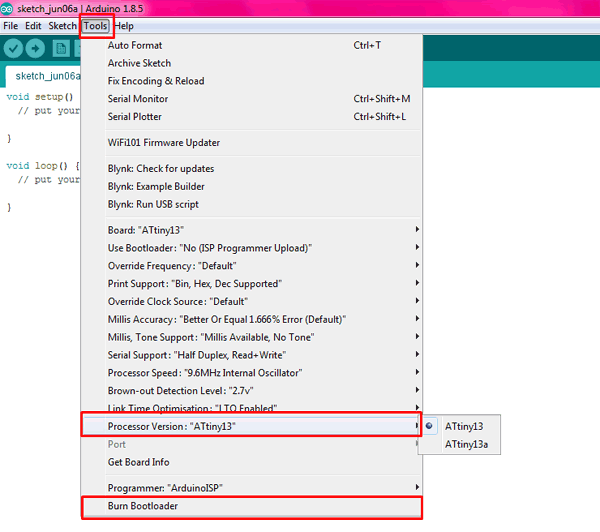Expand the Processor Speed submenu
Screen dimensions: 600x532
(x=252, y=373)
